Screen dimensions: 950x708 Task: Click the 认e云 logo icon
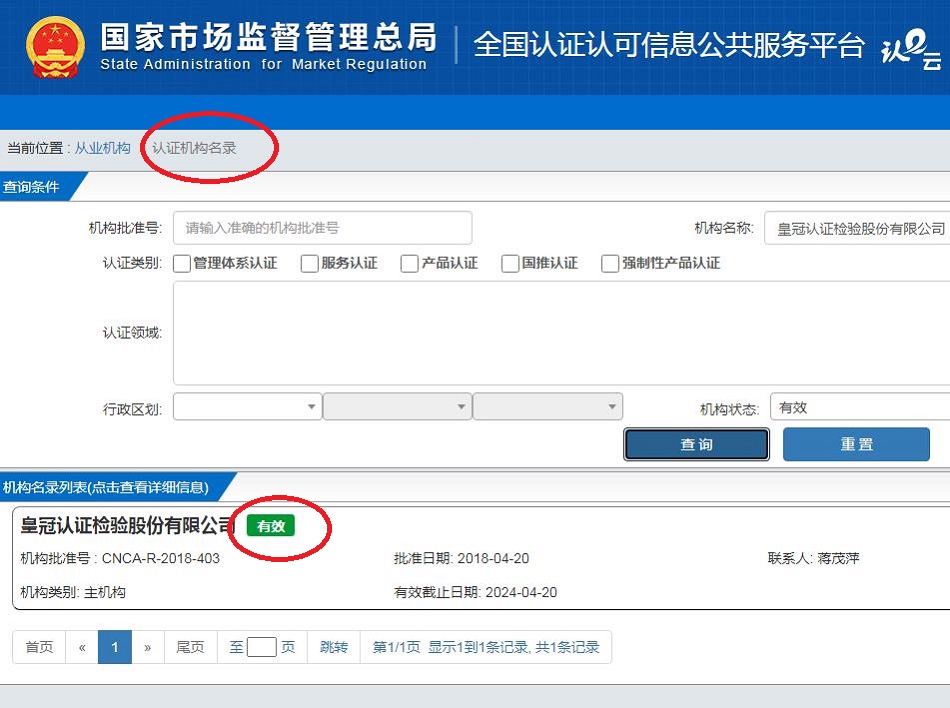[x=910, y=50]
